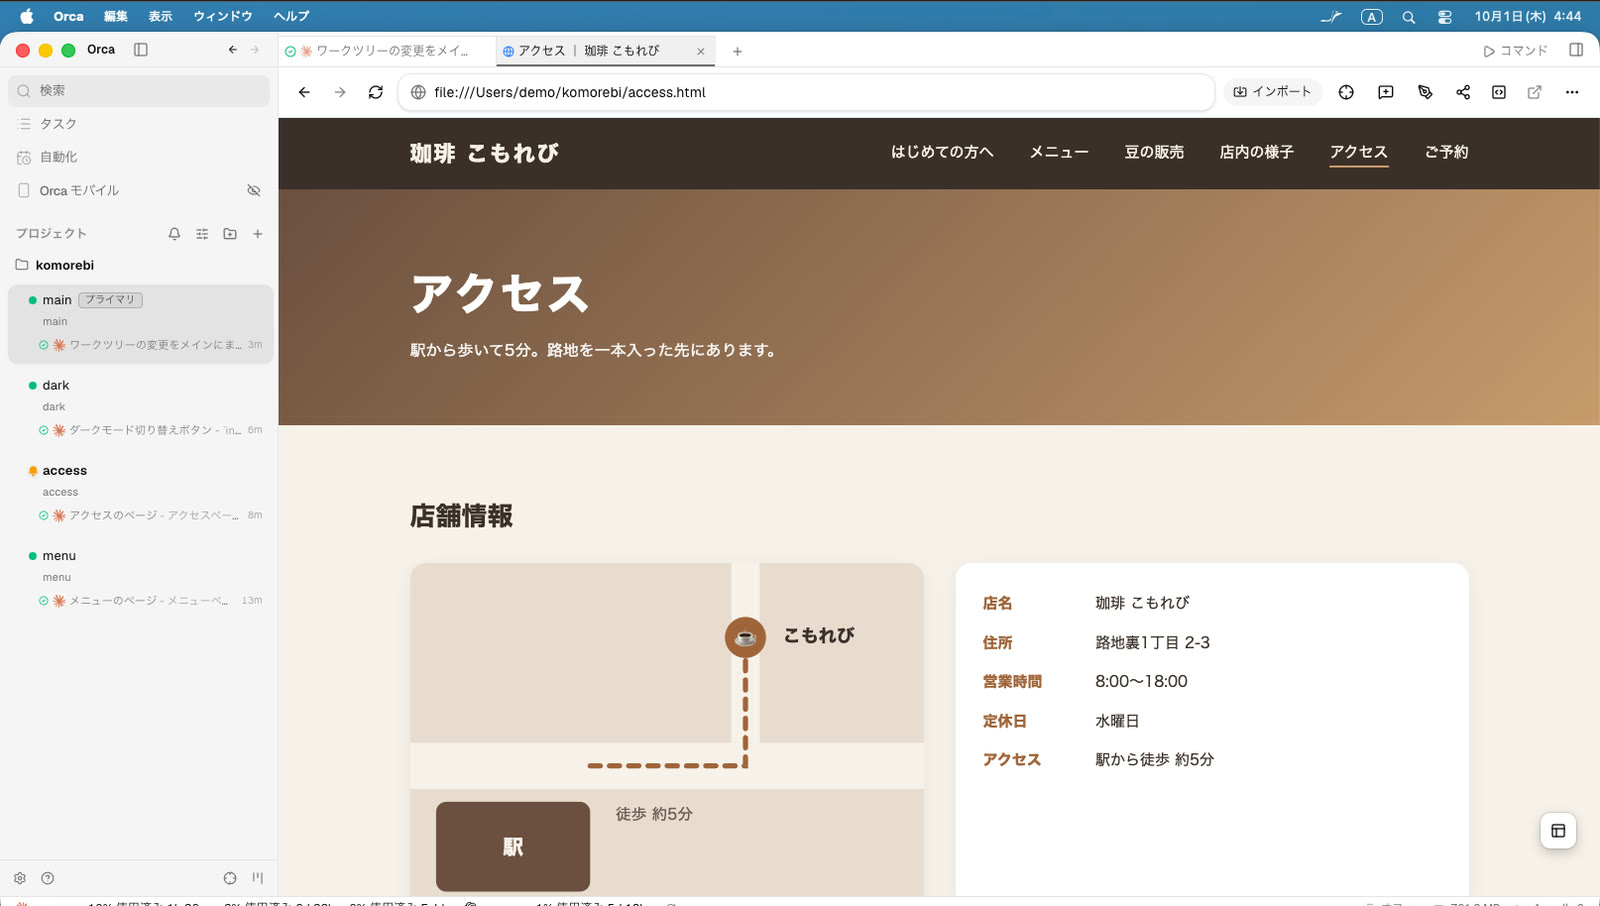The height and width of the screenshot is (906, 1600).
Task: Close the アクセス tab
Action: tap(701, 51)
